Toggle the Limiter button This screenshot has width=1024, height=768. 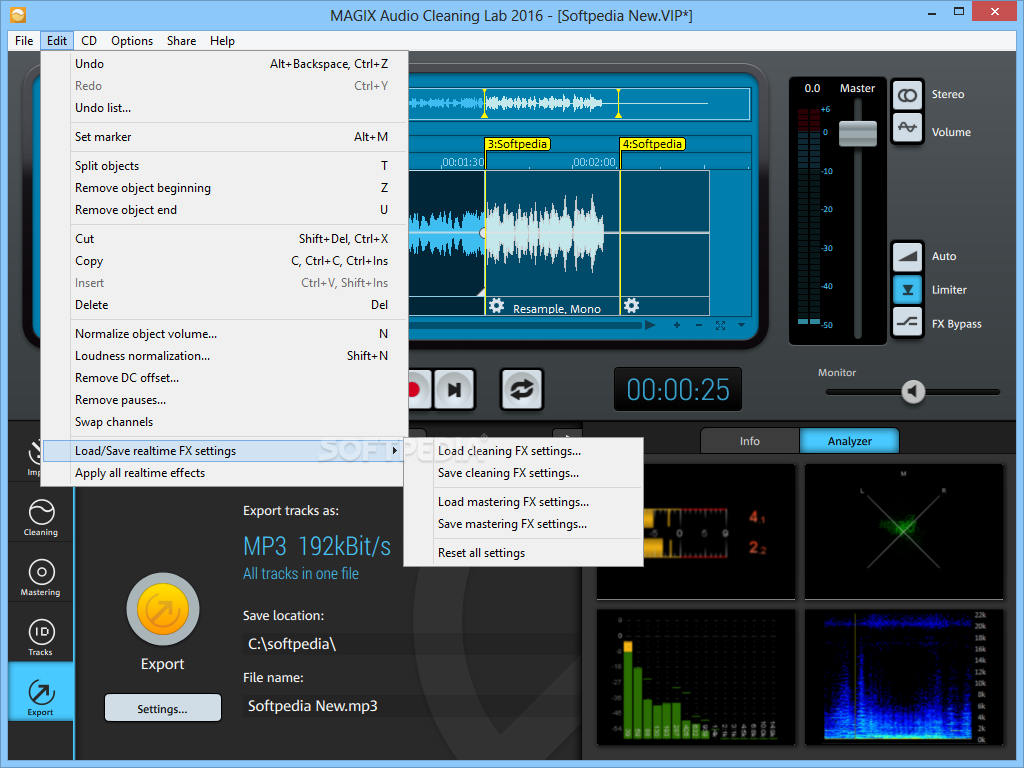tap(907, 289)
